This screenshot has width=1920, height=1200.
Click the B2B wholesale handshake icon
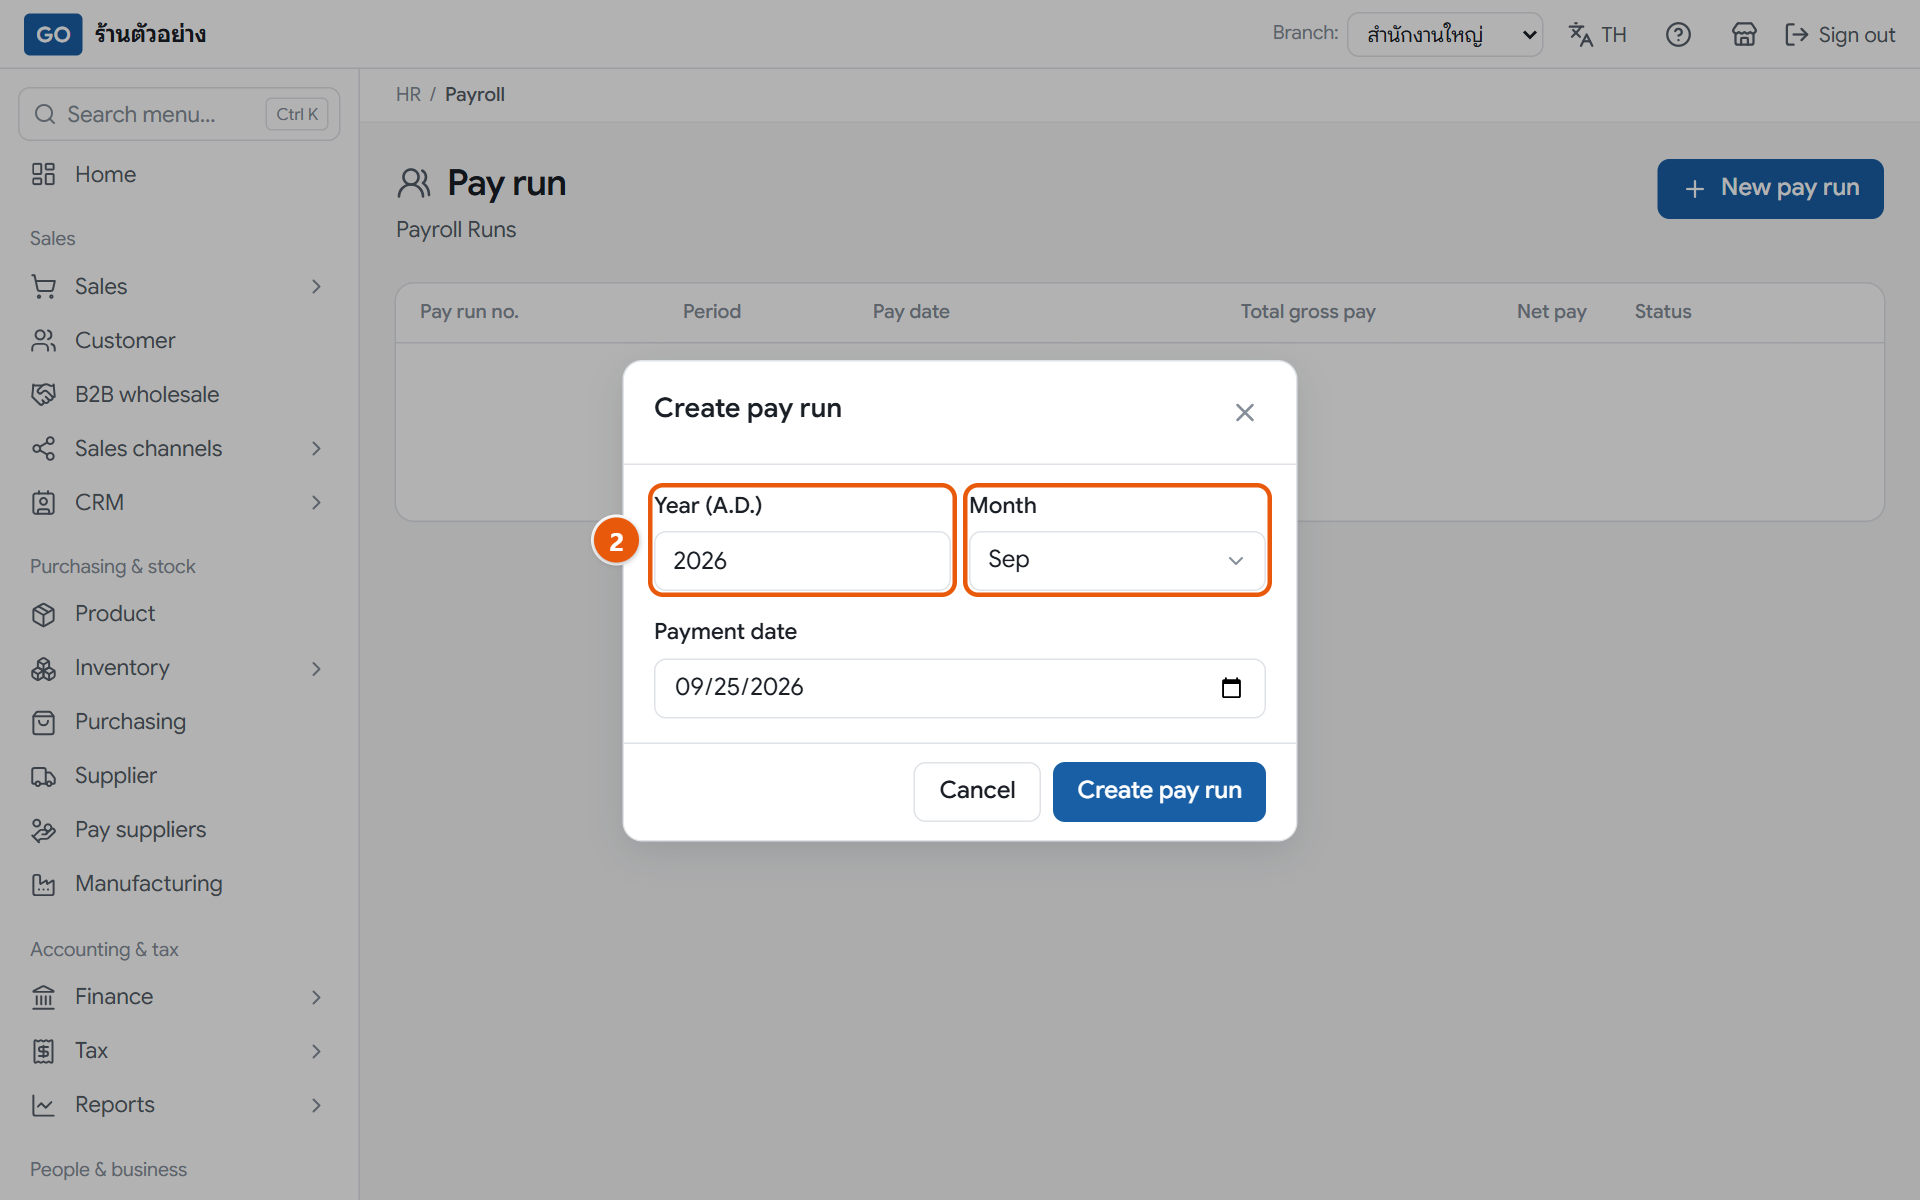pos(43,394)
